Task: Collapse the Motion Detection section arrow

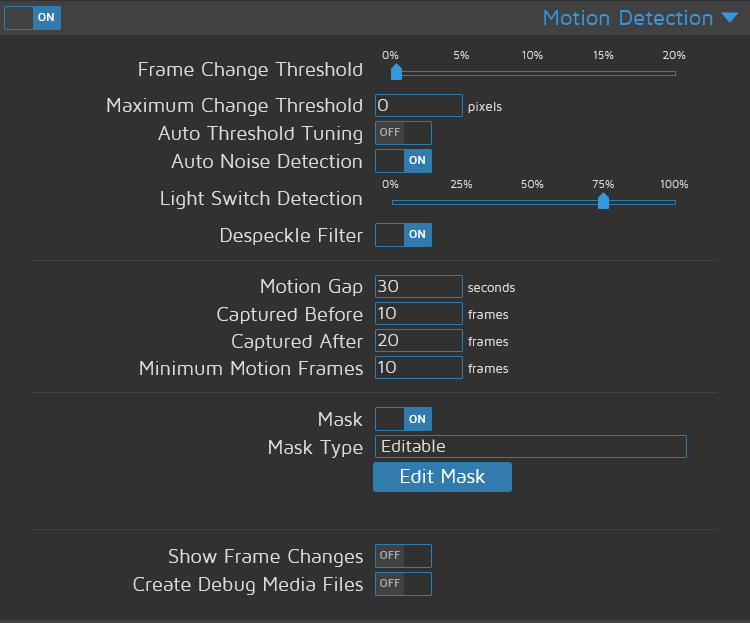Action: click(730, 18)
